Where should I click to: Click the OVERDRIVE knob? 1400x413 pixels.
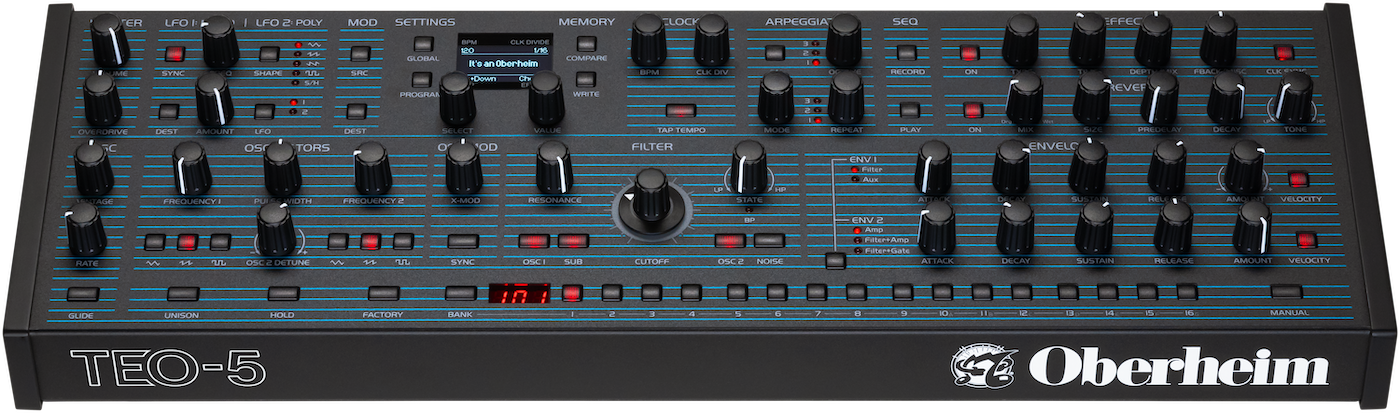[x=101, y=98]
